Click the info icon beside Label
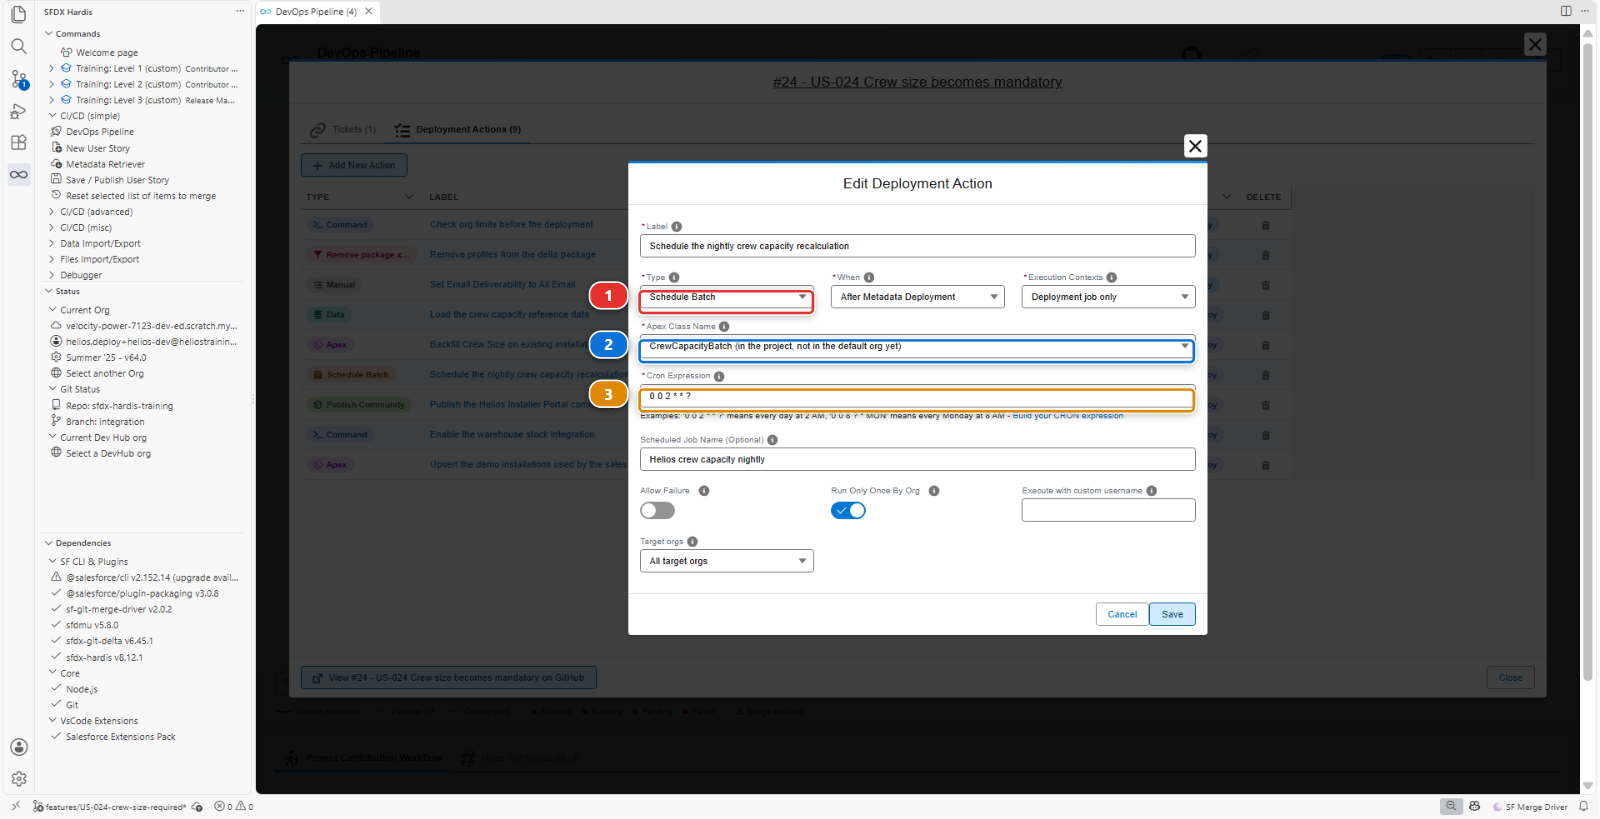 (x=677, y=227)
